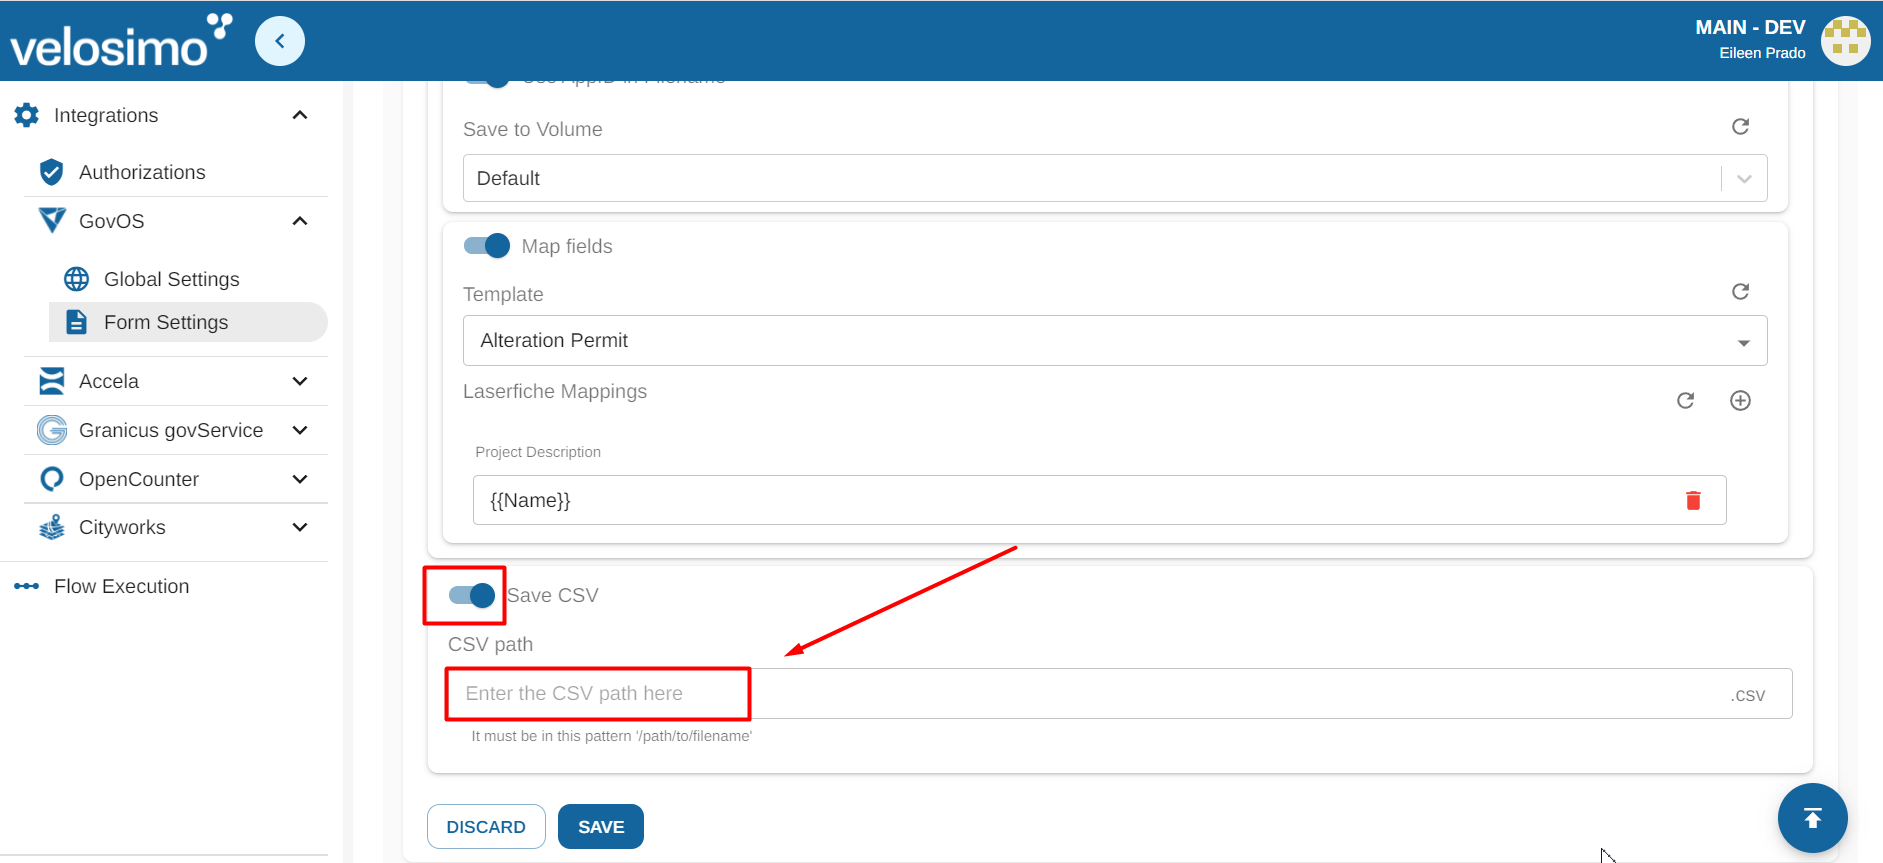Screen dimensions: 1883x863
Task: Collapse the Integrations section
Action: pos(299,115)
